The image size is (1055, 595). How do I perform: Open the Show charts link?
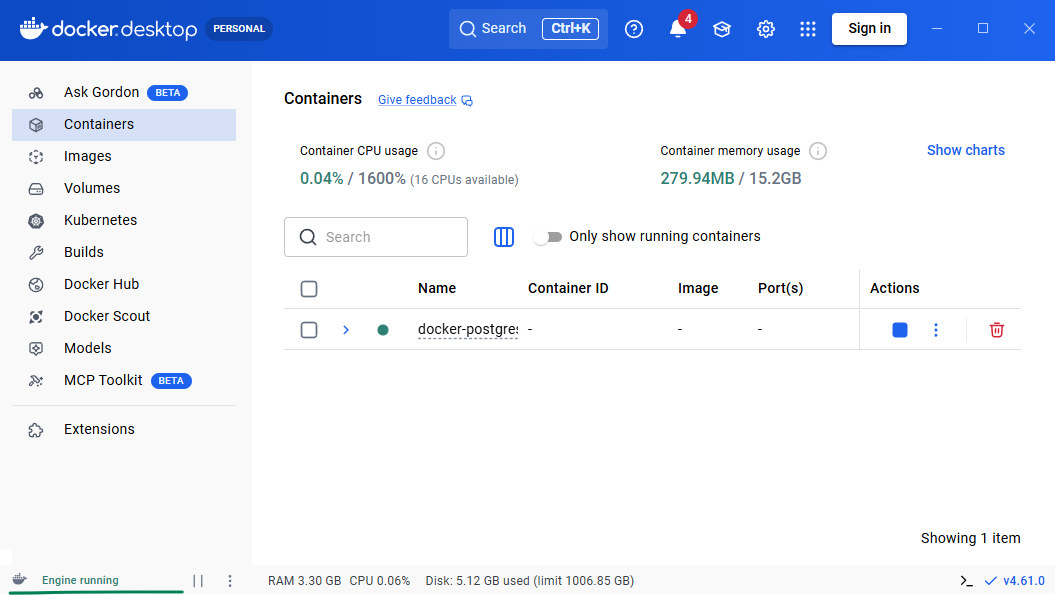click(x=965, y=150)
